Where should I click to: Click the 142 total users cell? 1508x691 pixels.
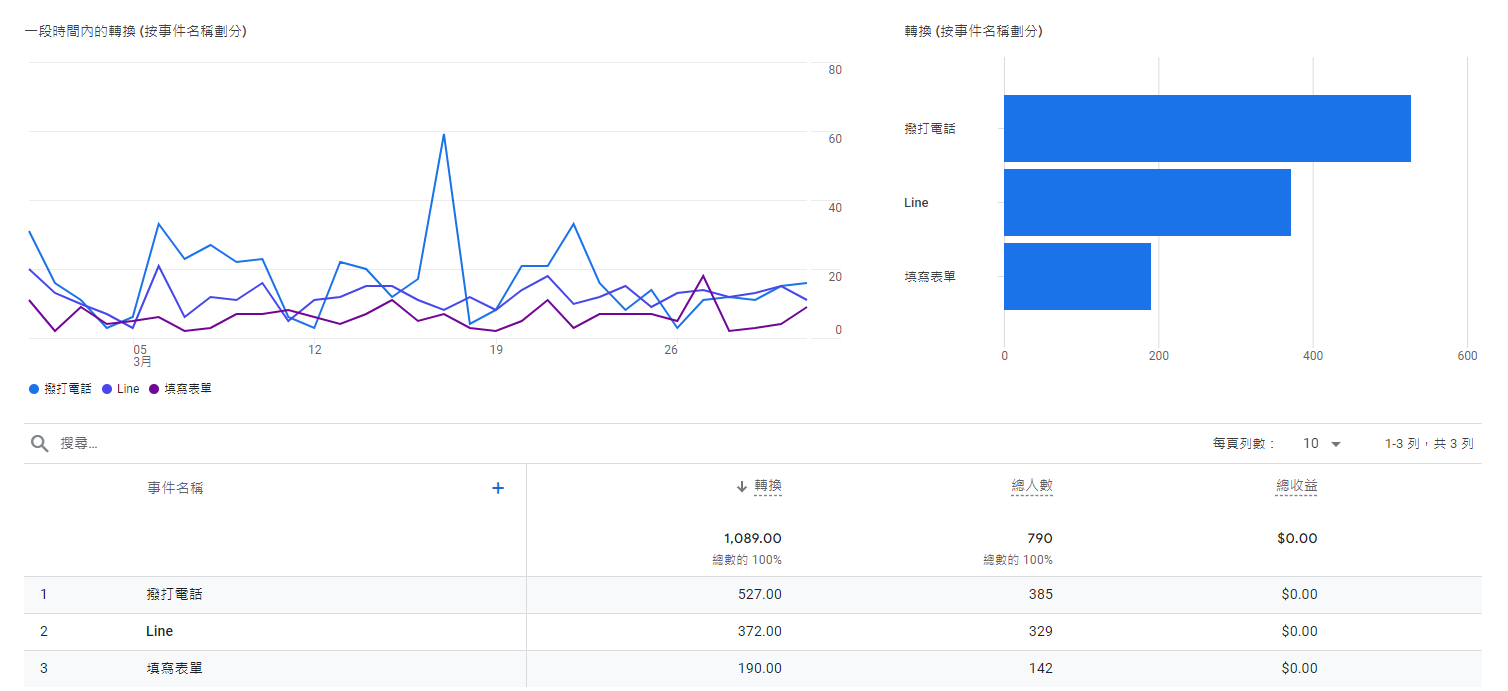tap(1041, 669)
